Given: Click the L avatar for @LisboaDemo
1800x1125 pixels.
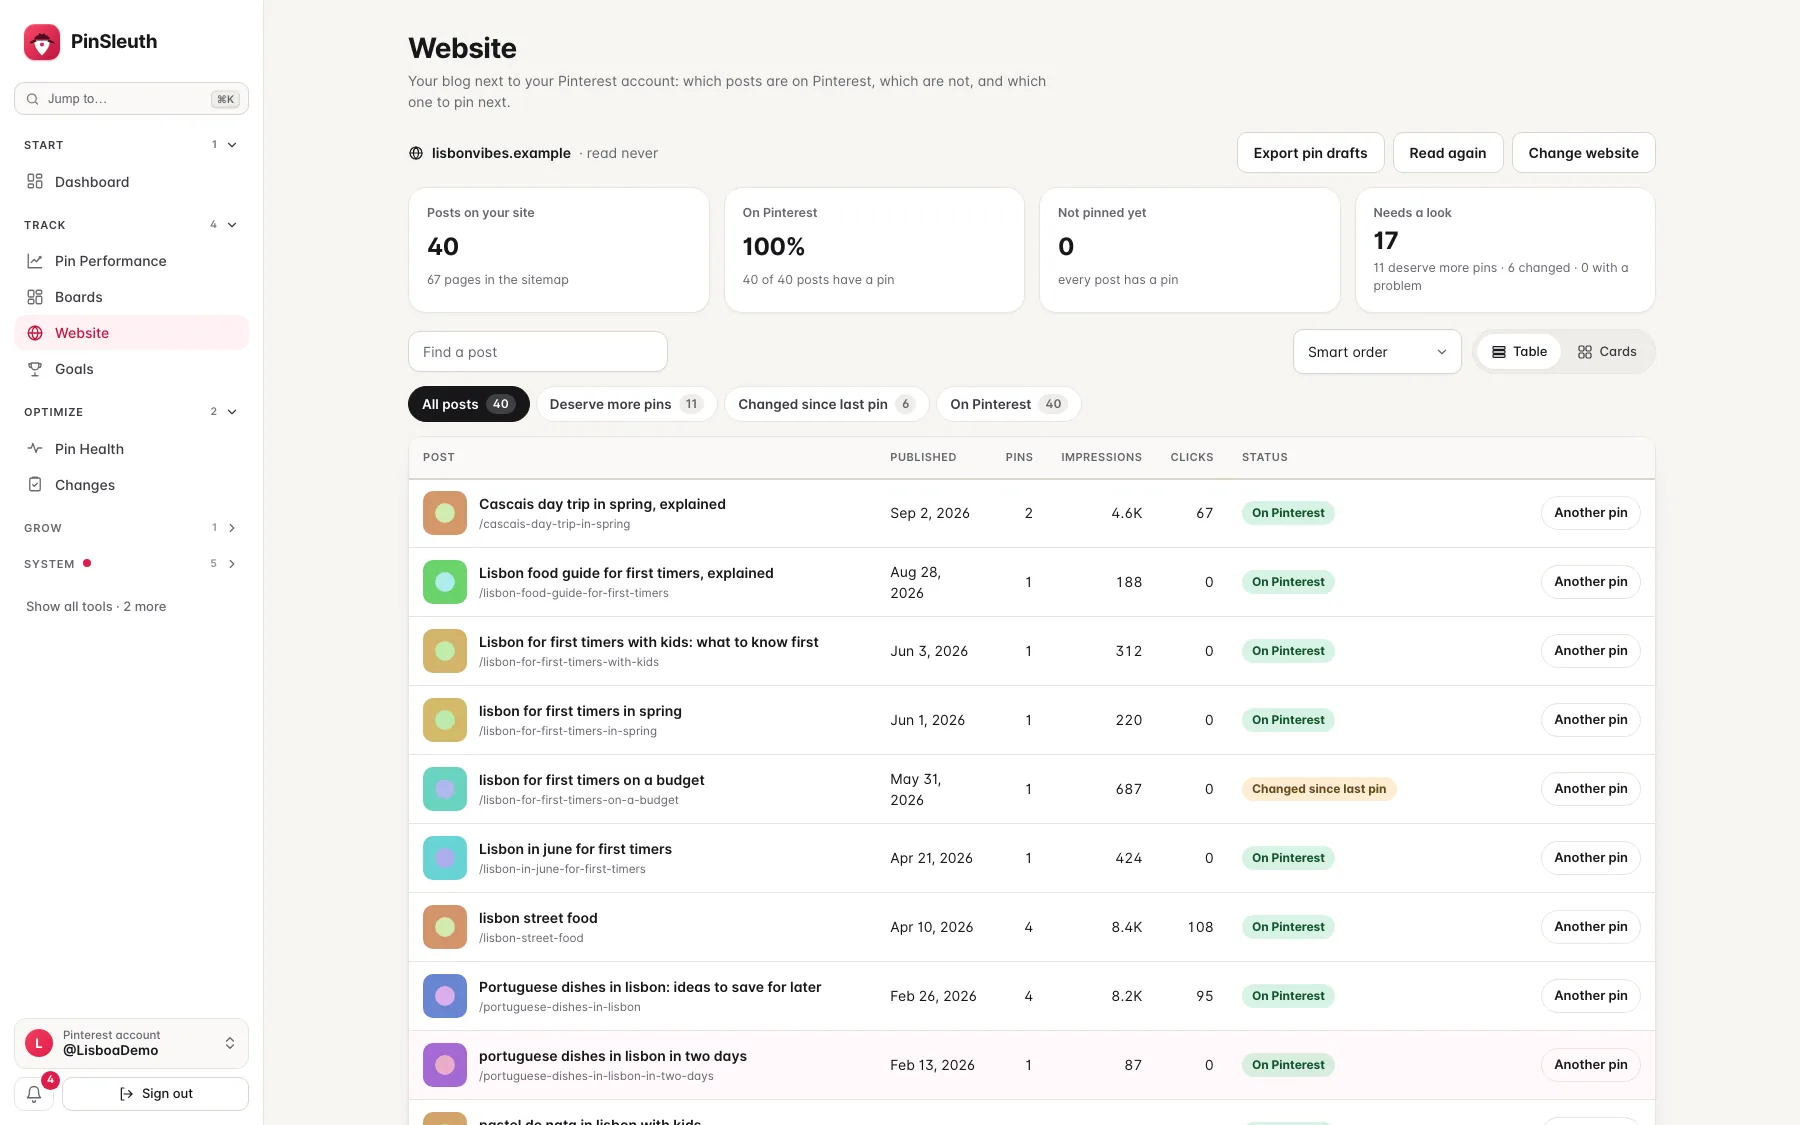Looking at the screenshot, I should [x=39, y=1043].
